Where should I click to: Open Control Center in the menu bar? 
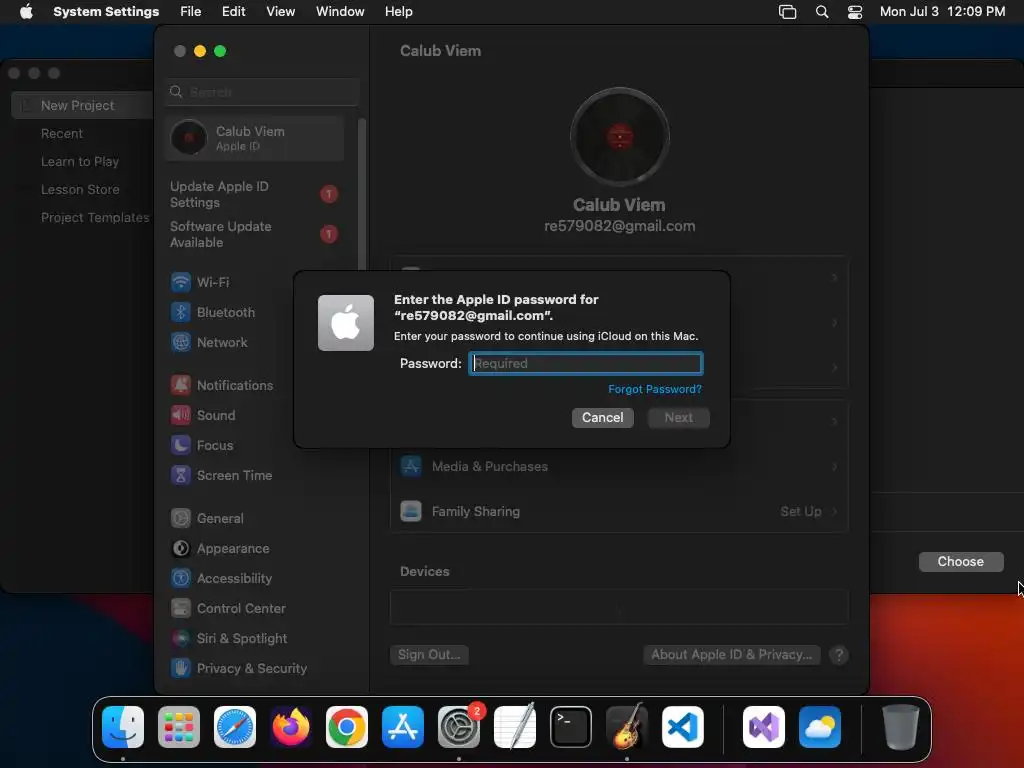tap(855, 12)
